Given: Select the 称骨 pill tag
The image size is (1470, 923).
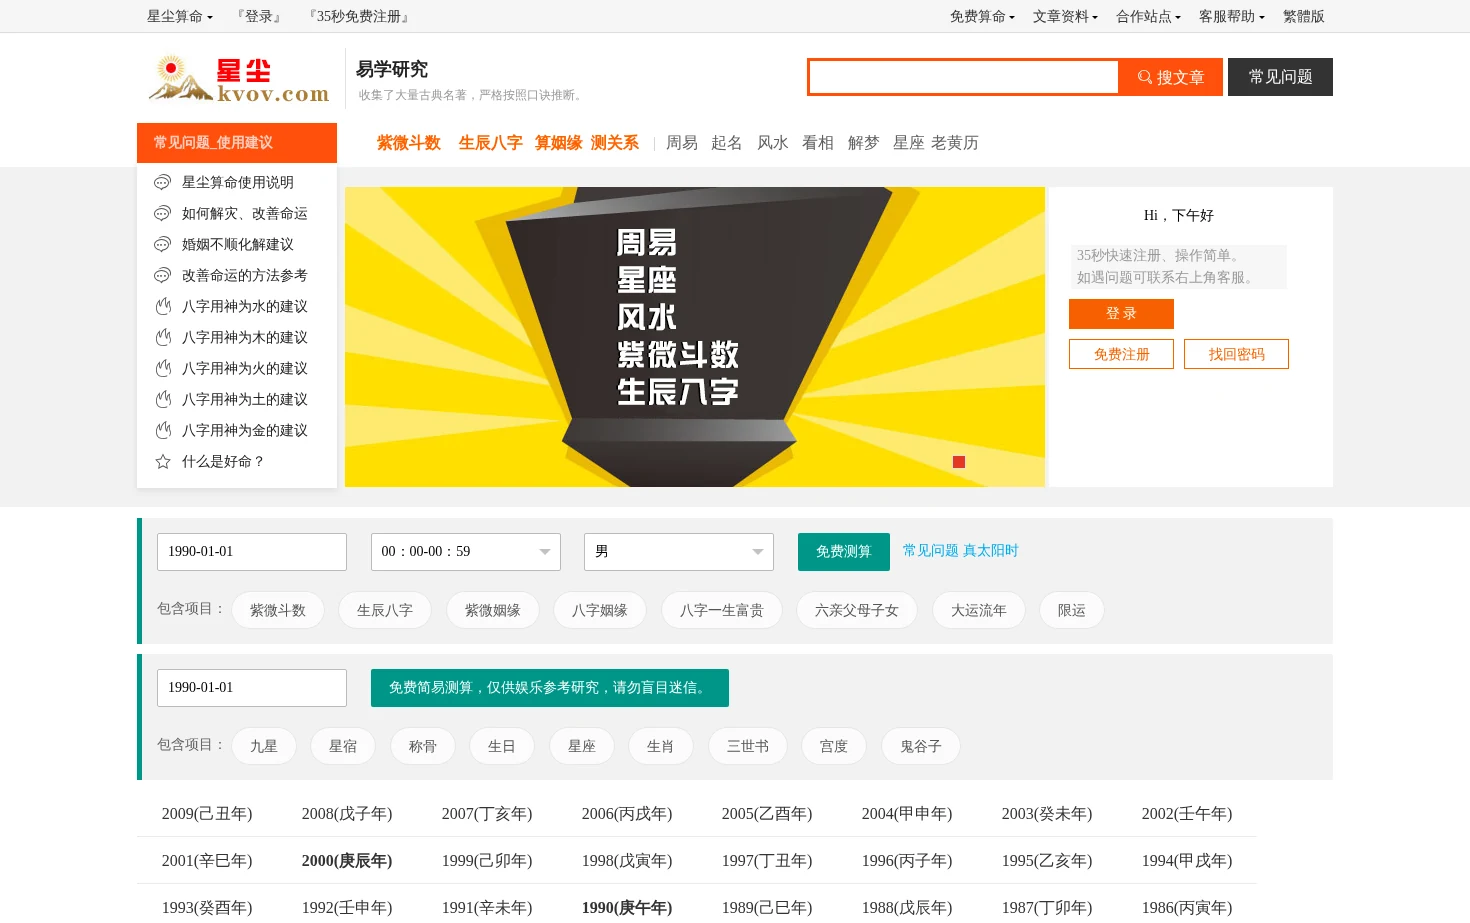Looking at the screenshot, I should click(423, 746).
